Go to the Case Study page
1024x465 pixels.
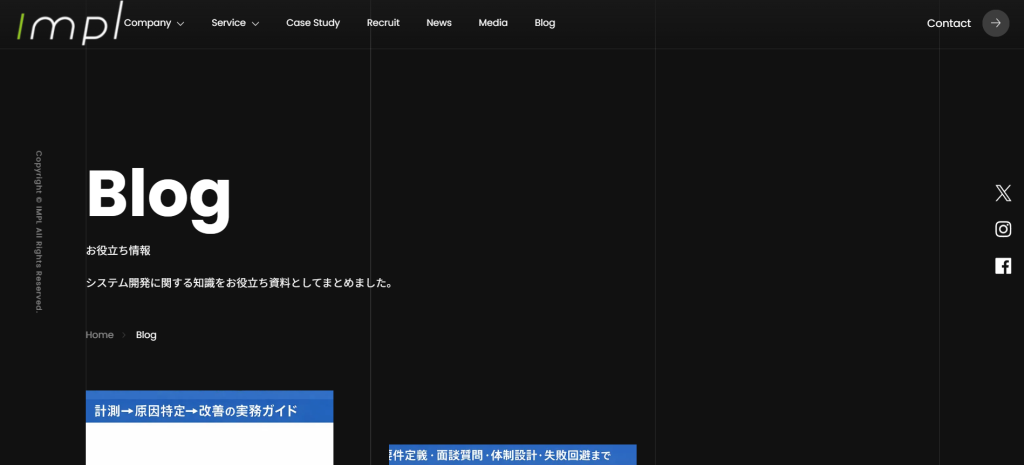(x=313, y=23)
